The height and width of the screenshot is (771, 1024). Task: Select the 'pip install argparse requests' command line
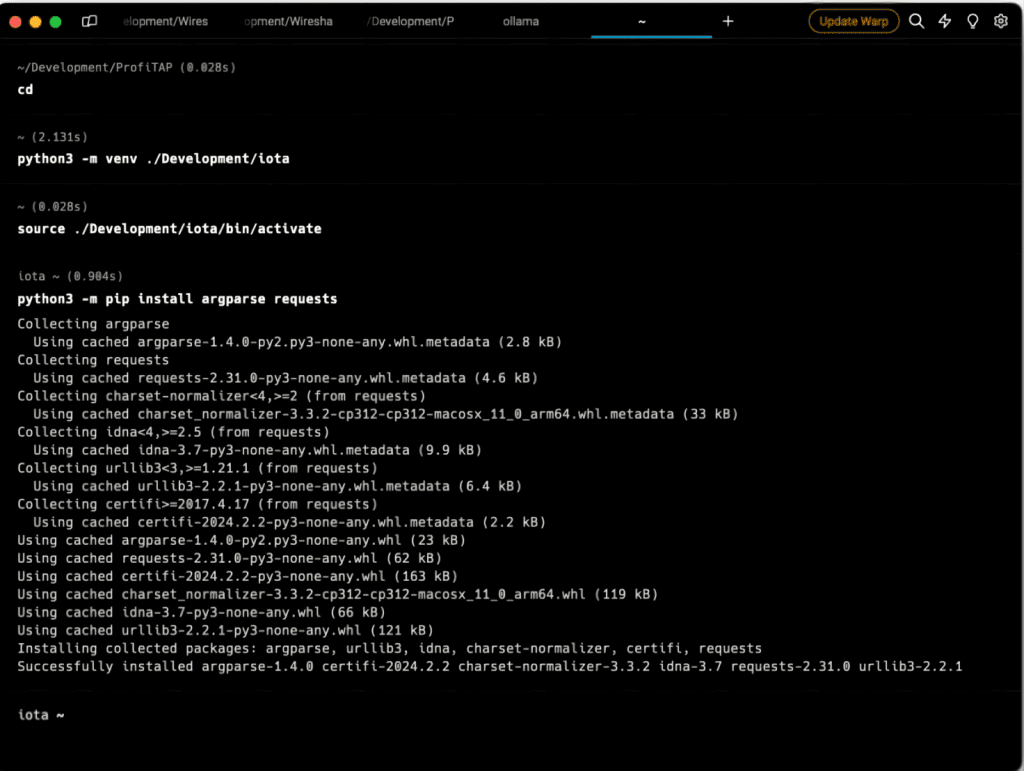(x=177, y=299)
